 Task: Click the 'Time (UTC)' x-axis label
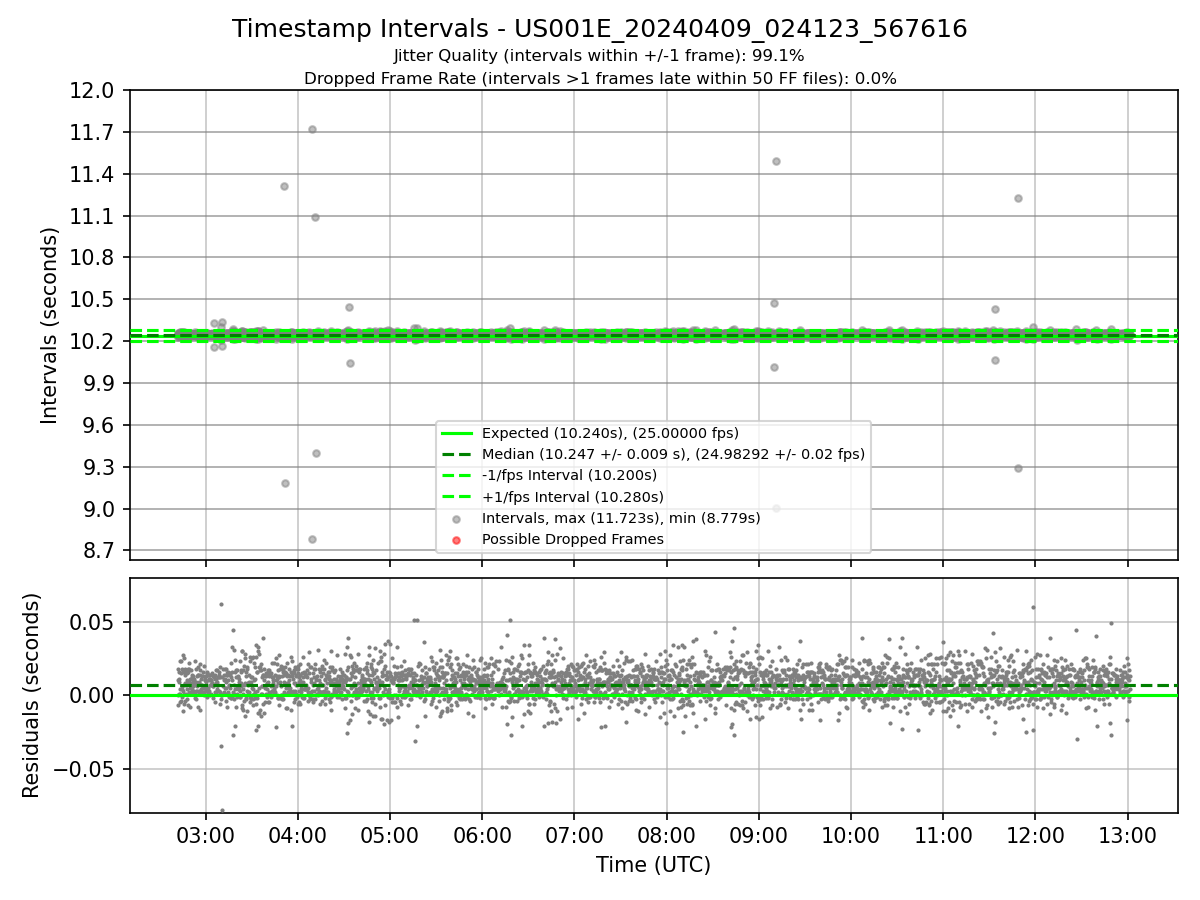pos(653,865)
